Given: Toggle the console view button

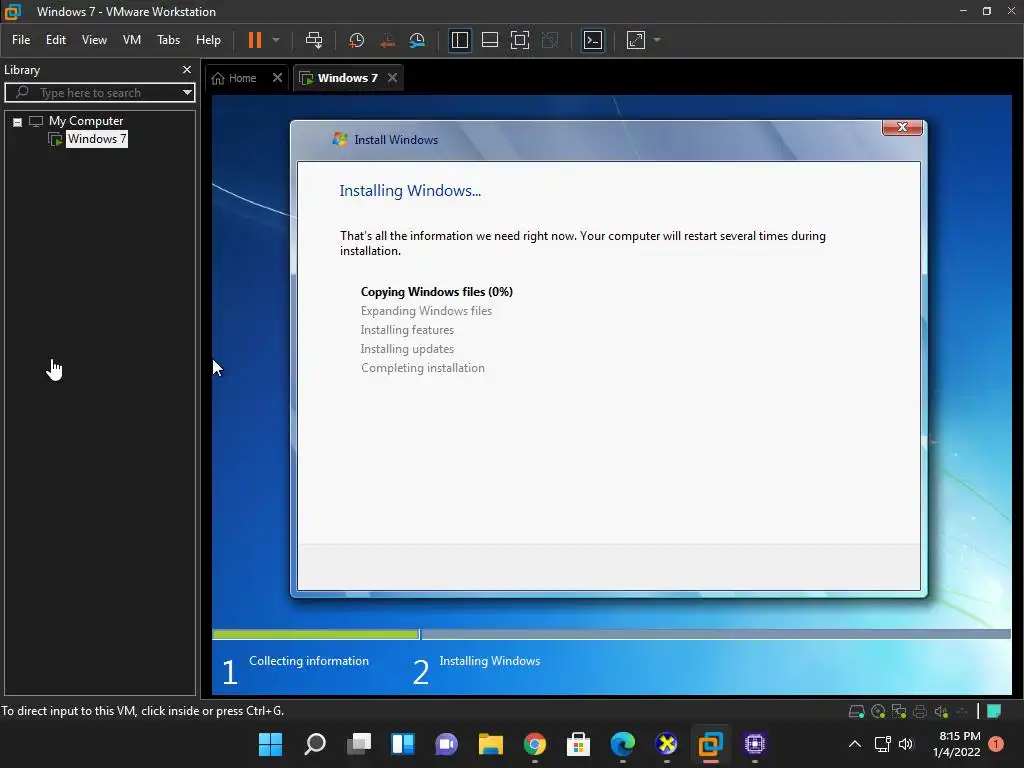Looking at the screenshot, I should coord(593,40).
